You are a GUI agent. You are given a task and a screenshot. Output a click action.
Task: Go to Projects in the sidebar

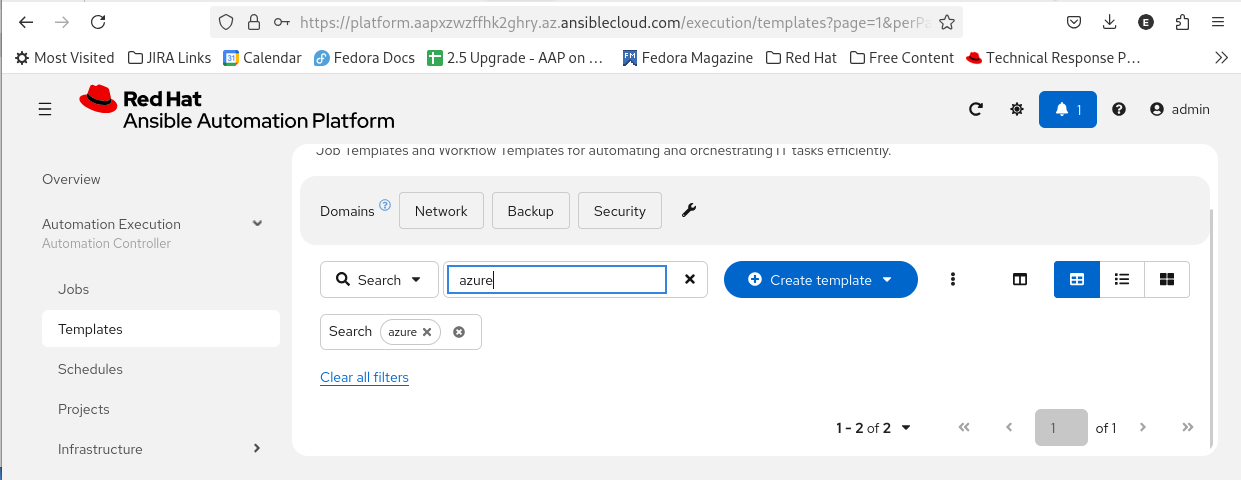[84, 409]
